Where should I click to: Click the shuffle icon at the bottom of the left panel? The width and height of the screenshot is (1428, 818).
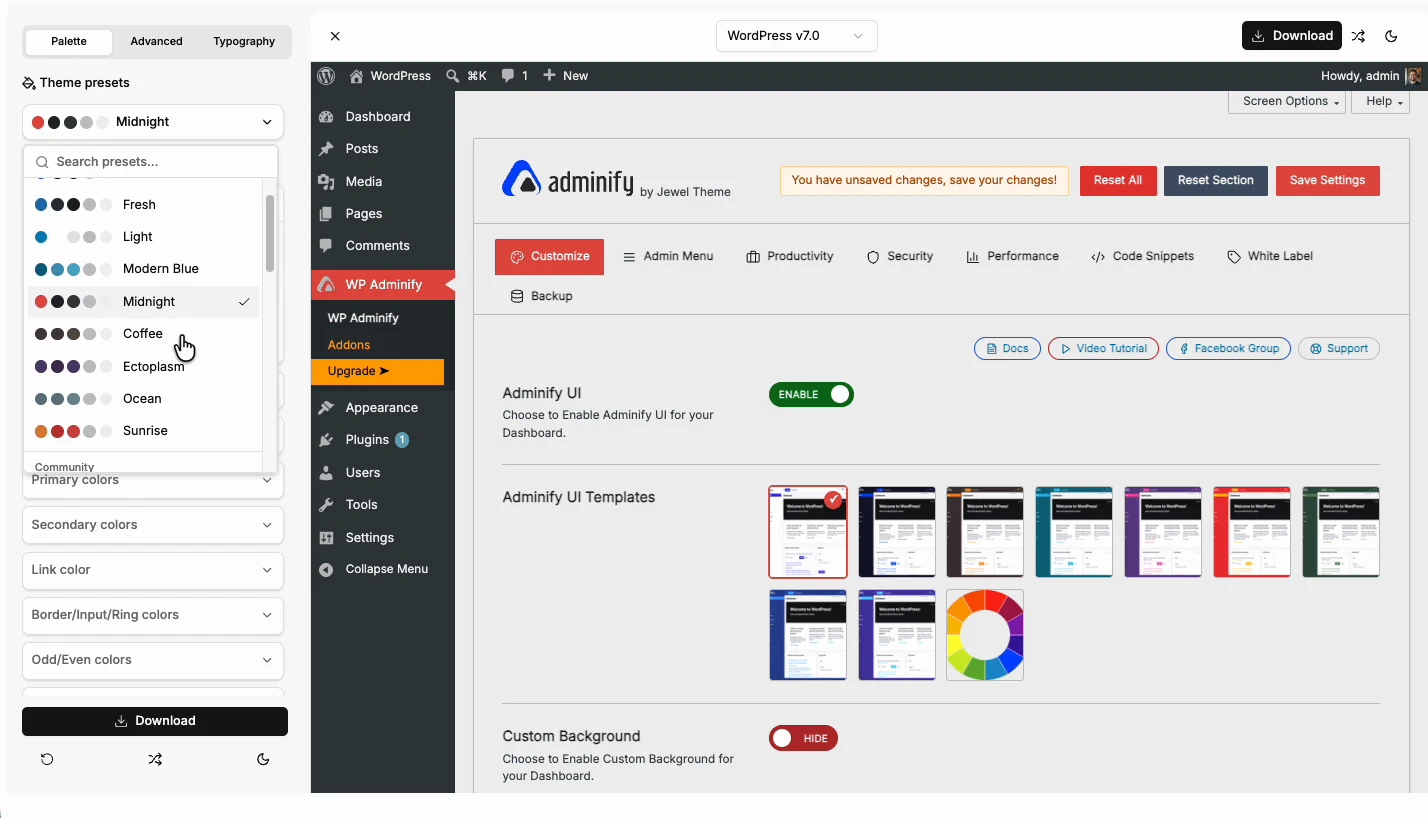[155, 759]
